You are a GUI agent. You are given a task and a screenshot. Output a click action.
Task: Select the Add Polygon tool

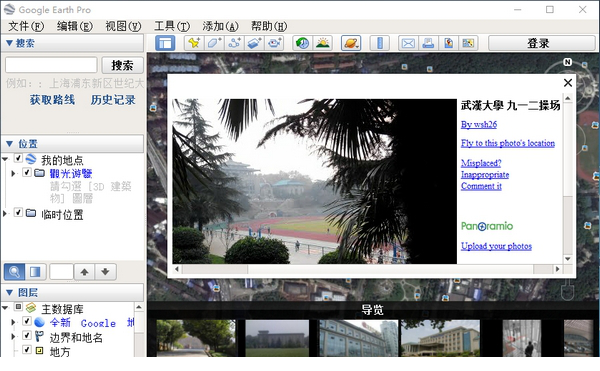click(214, 43)
